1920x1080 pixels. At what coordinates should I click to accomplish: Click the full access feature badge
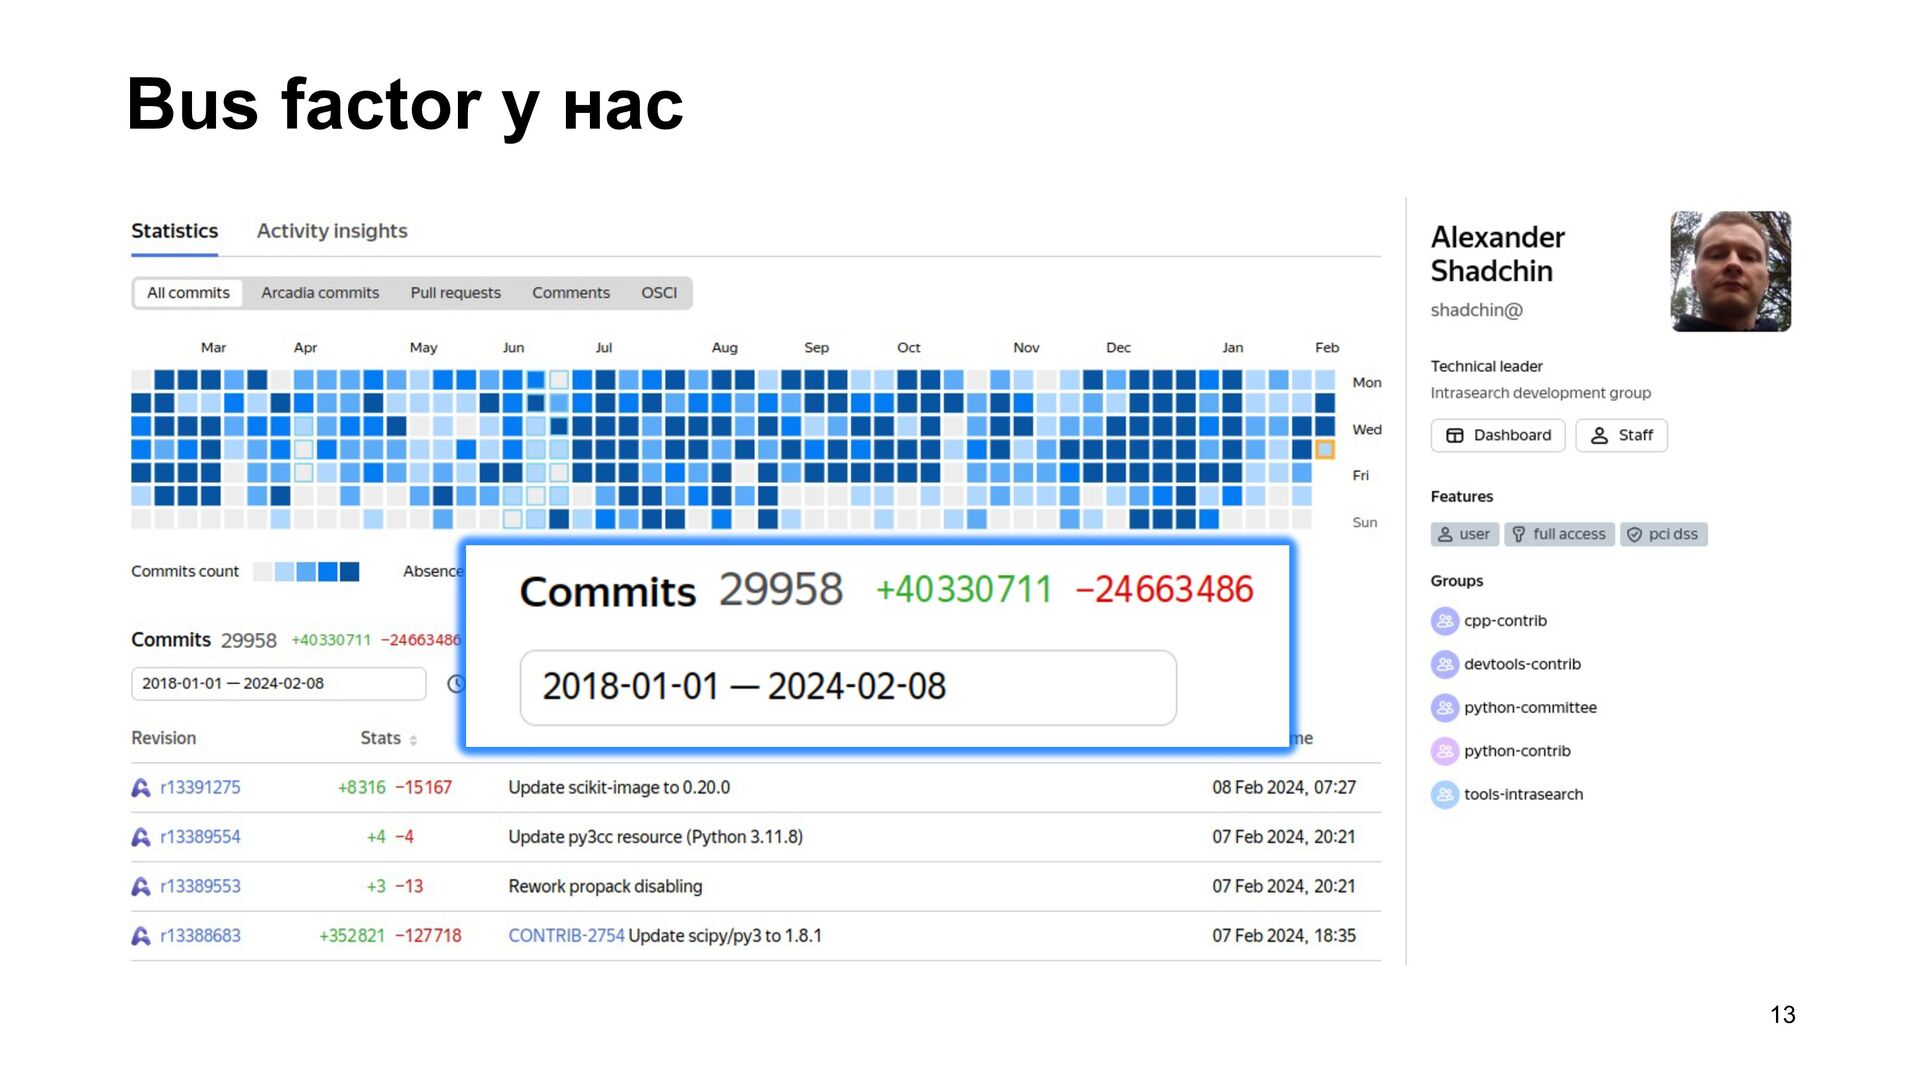(1559, 535)
